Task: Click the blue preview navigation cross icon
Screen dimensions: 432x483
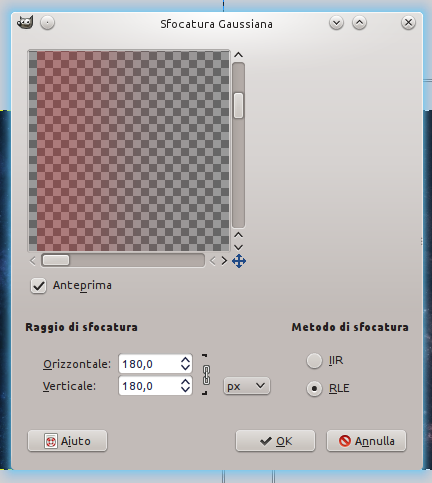Action: click(239, 261)
